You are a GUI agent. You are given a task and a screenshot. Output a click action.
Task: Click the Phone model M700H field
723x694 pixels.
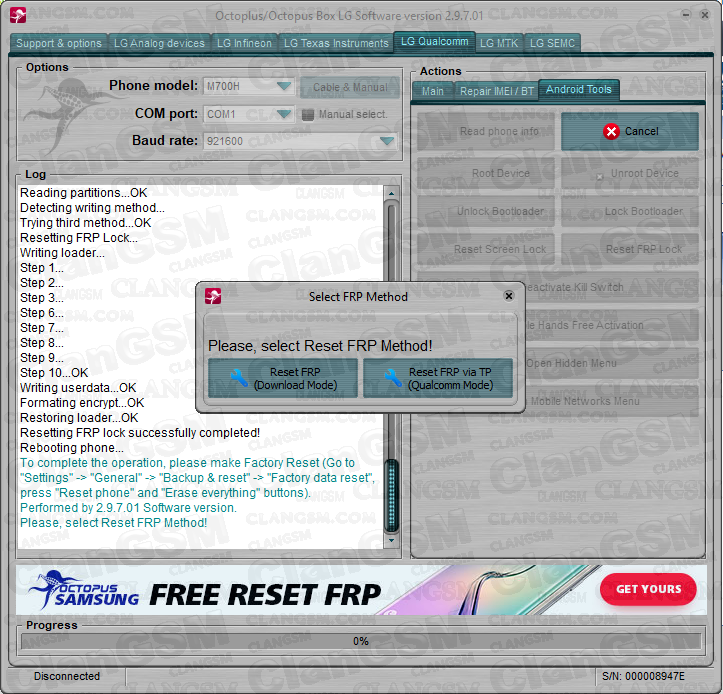249,86
